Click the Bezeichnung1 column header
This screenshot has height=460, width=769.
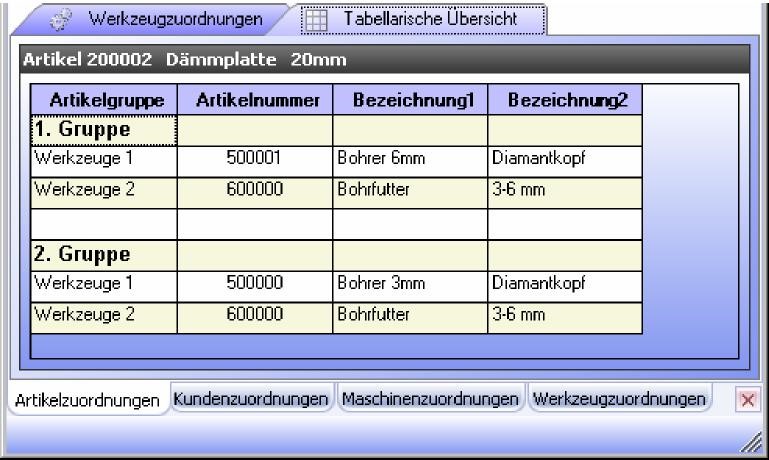410,100
